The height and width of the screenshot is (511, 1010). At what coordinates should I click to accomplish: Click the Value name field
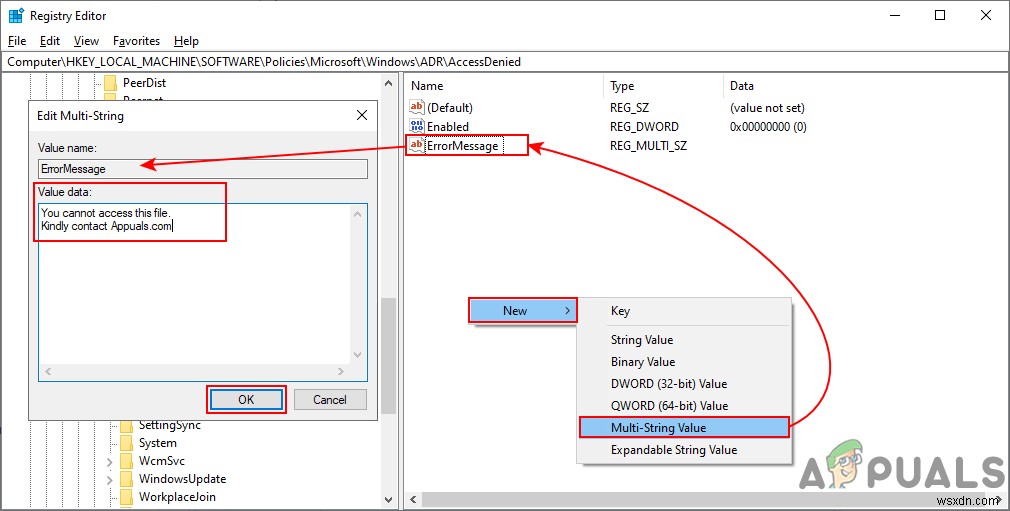pos(203,169)
